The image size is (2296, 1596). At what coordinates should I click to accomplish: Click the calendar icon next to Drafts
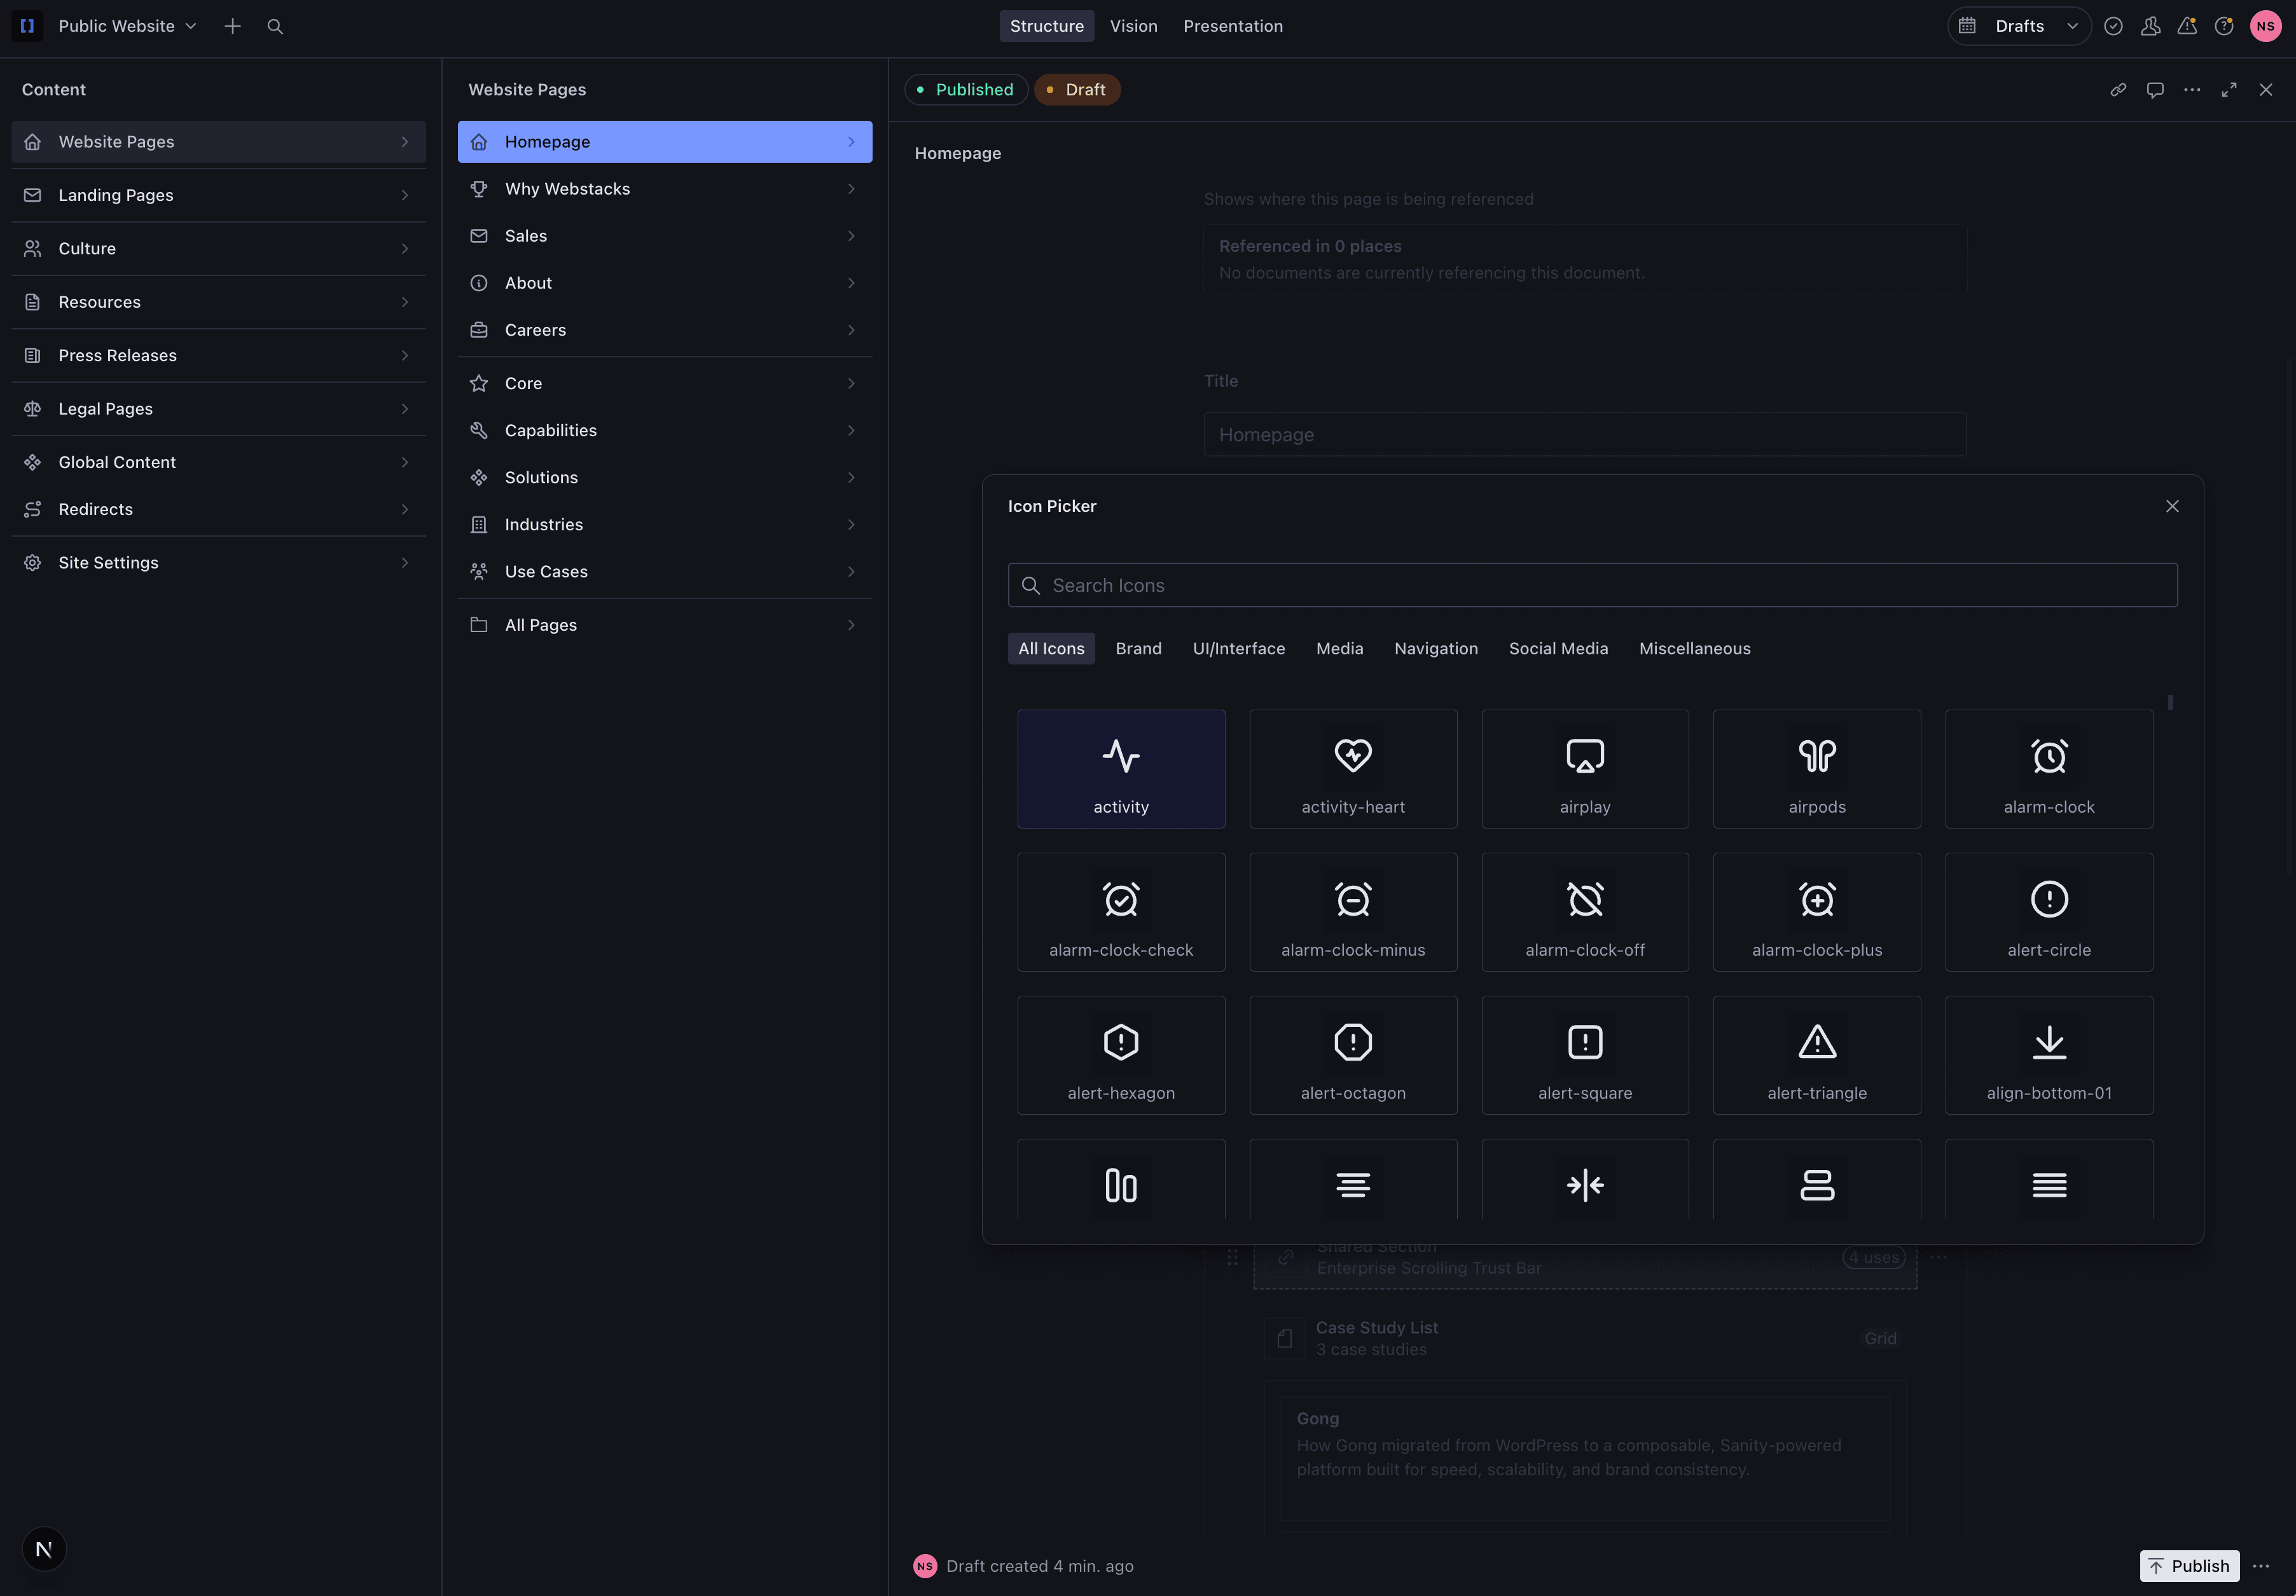(x=1967, y=26)
